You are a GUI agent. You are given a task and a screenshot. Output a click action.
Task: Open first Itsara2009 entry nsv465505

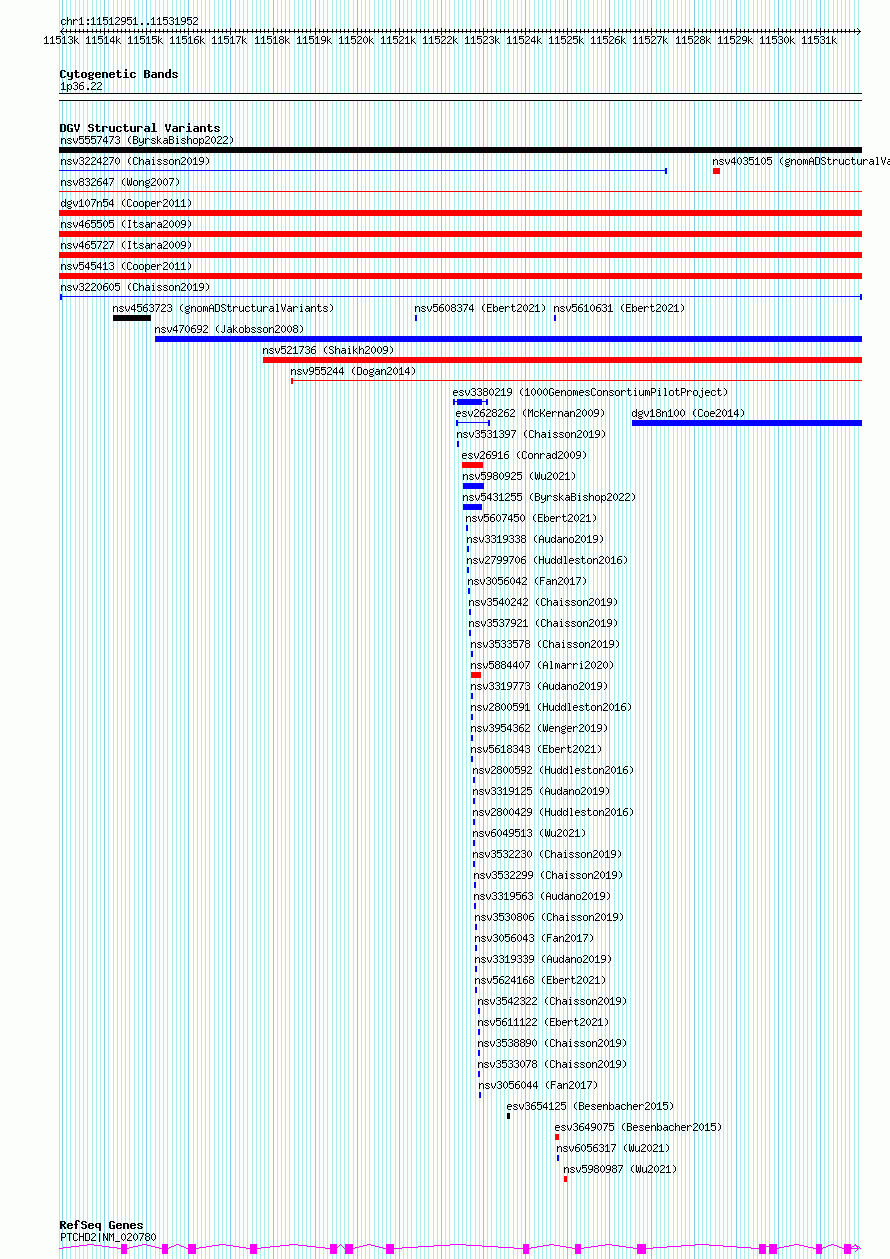126,224
